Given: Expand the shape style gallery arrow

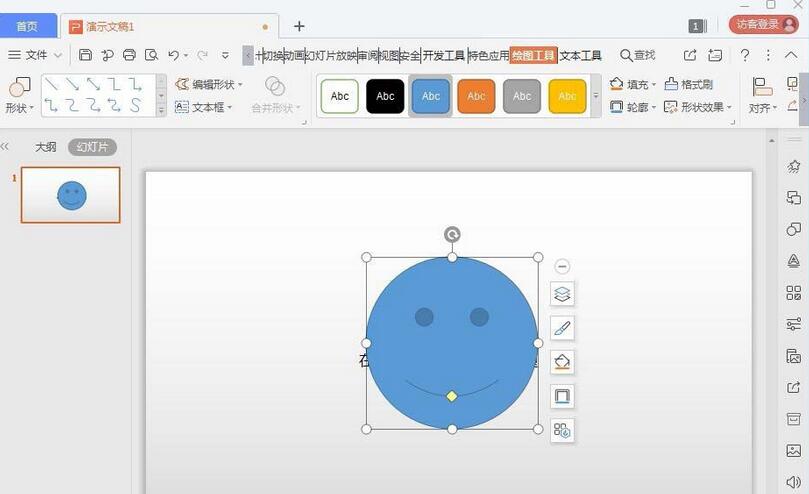Looking at the screenshot, I should (x=596, y=95).
